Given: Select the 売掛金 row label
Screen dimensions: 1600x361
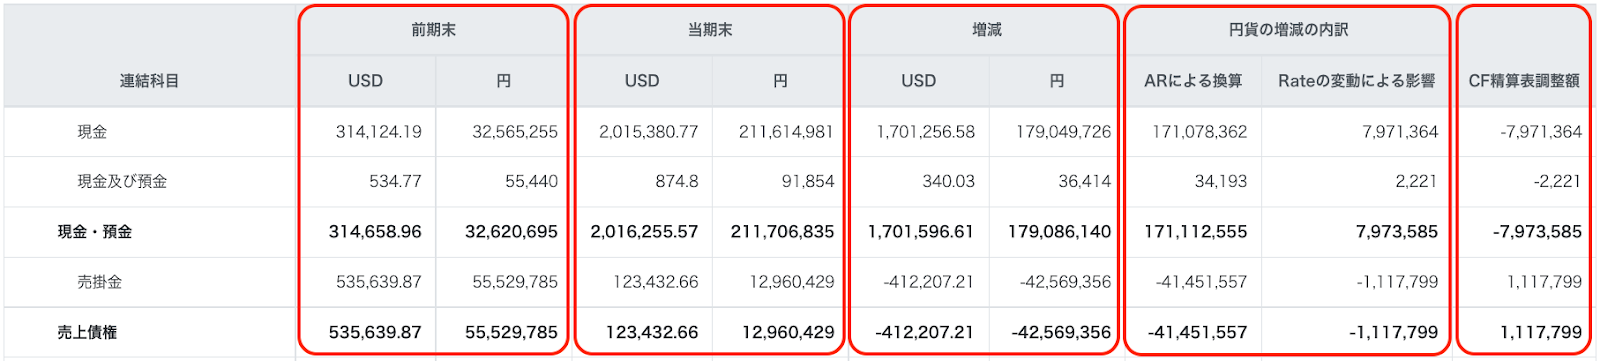Looking at the screenshot, I should (x=100, y=282).
